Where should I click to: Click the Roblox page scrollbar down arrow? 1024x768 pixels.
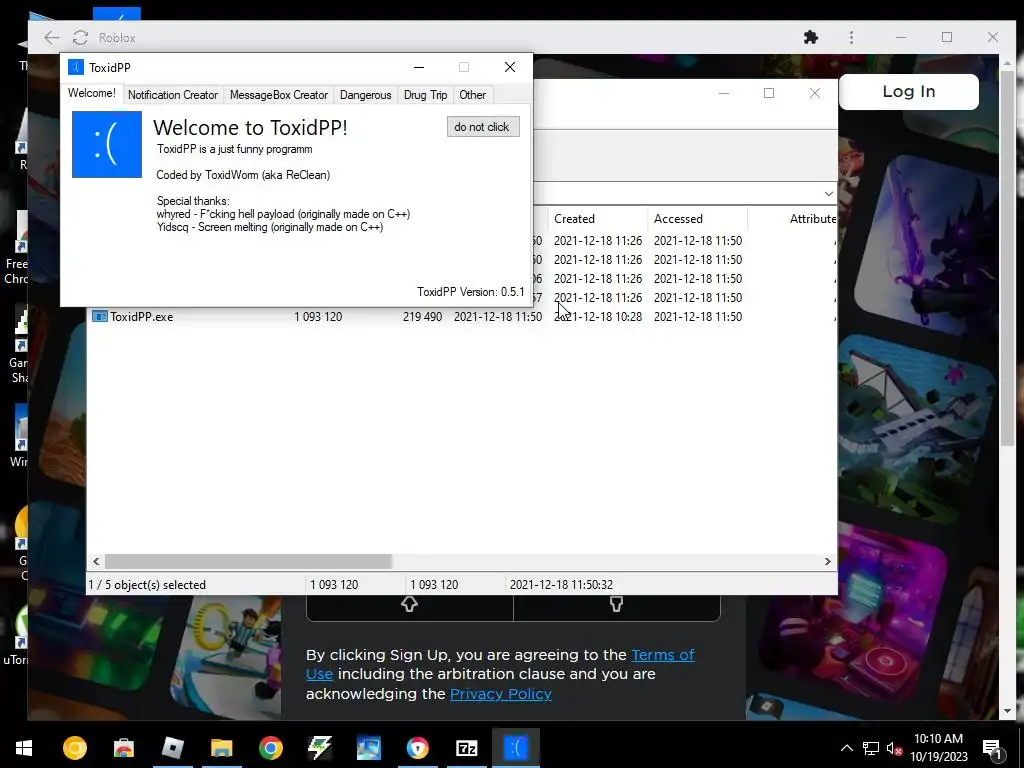click(x=1006, y=711)
